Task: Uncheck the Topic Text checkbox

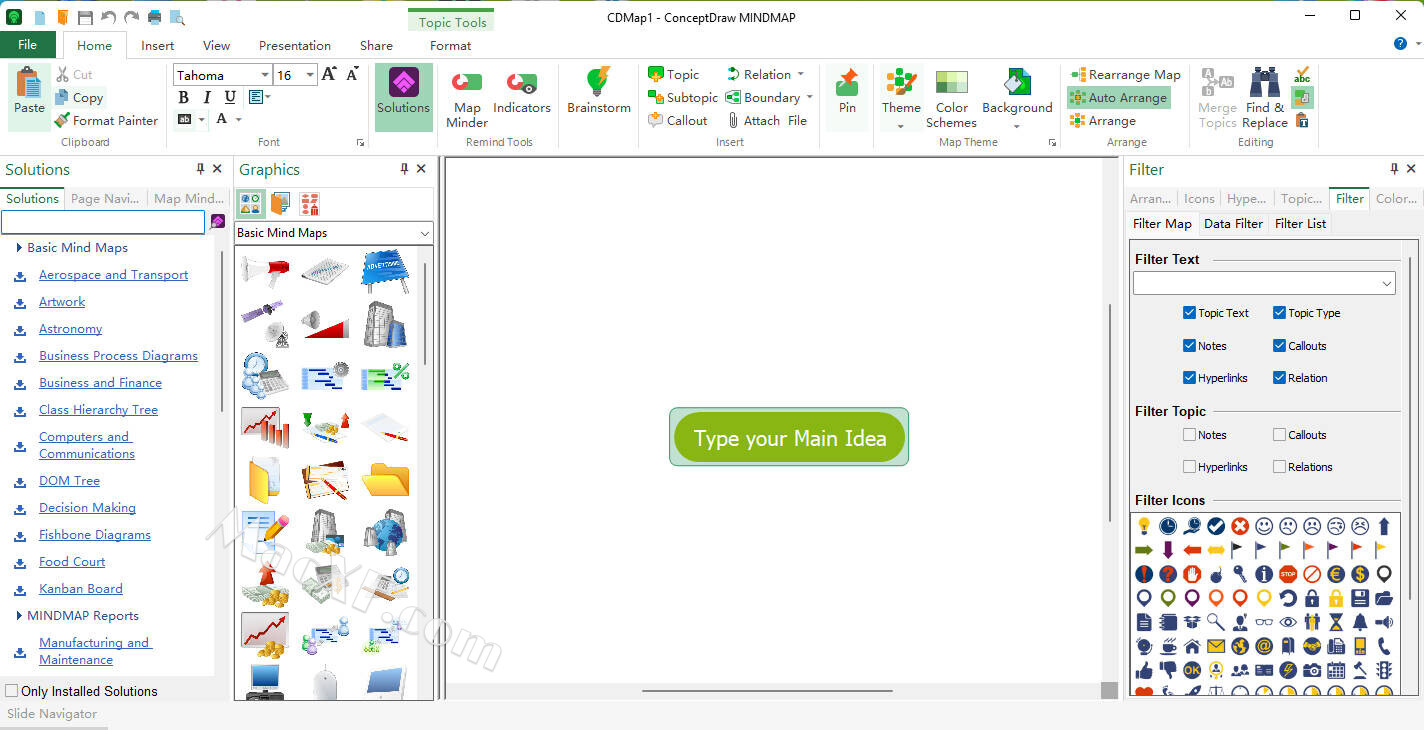Action: click(1189, 313)
